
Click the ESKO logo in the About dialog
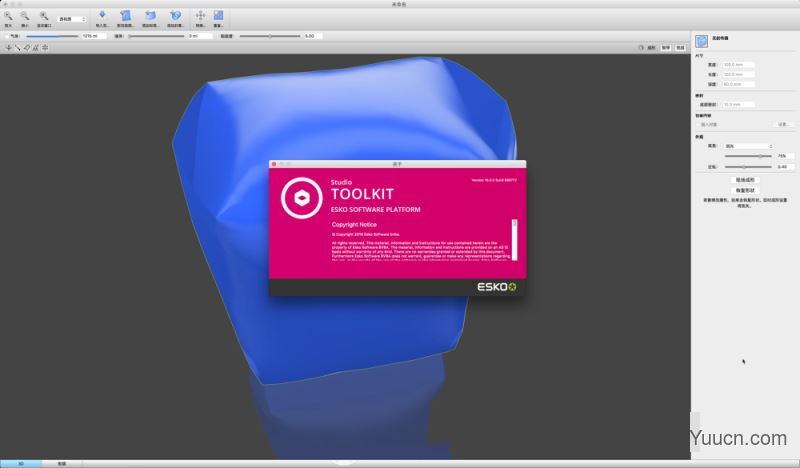496,287
